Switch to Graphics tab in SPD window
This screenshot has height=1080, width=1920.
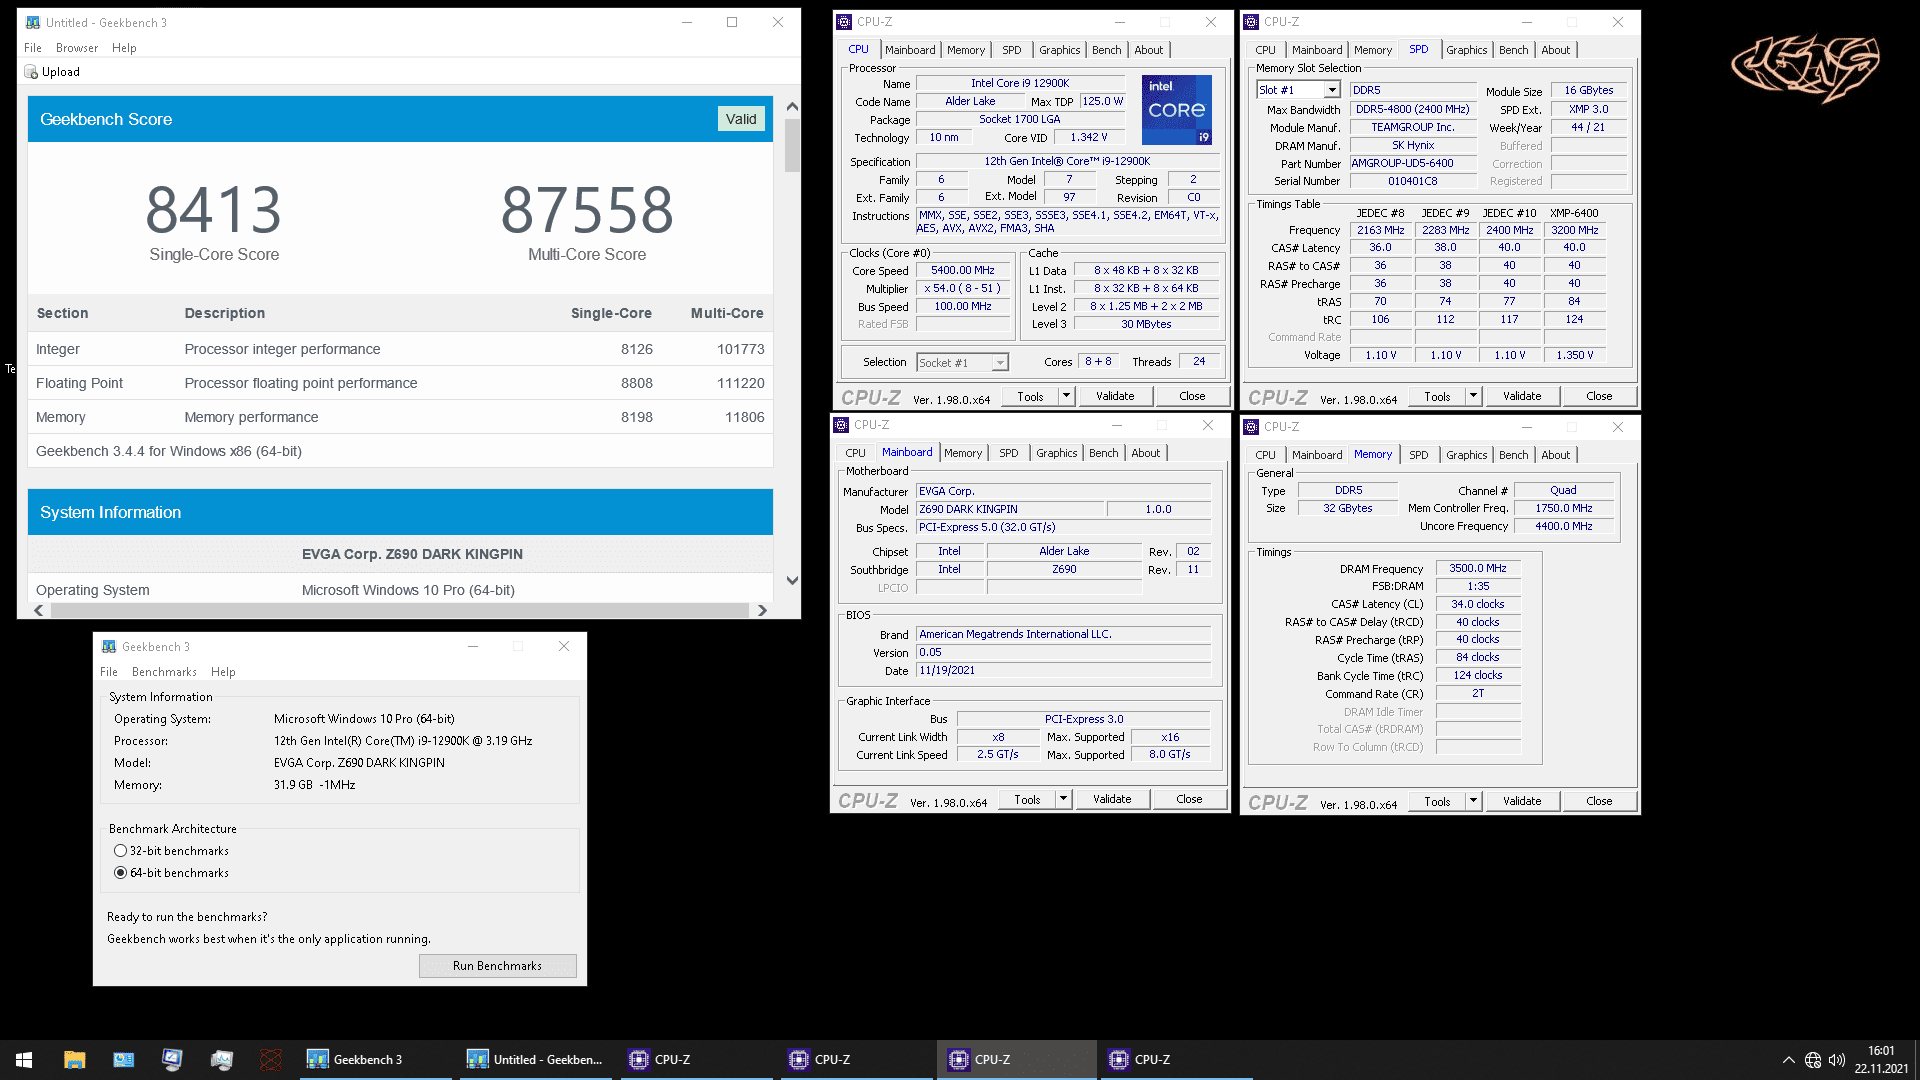1466,50
